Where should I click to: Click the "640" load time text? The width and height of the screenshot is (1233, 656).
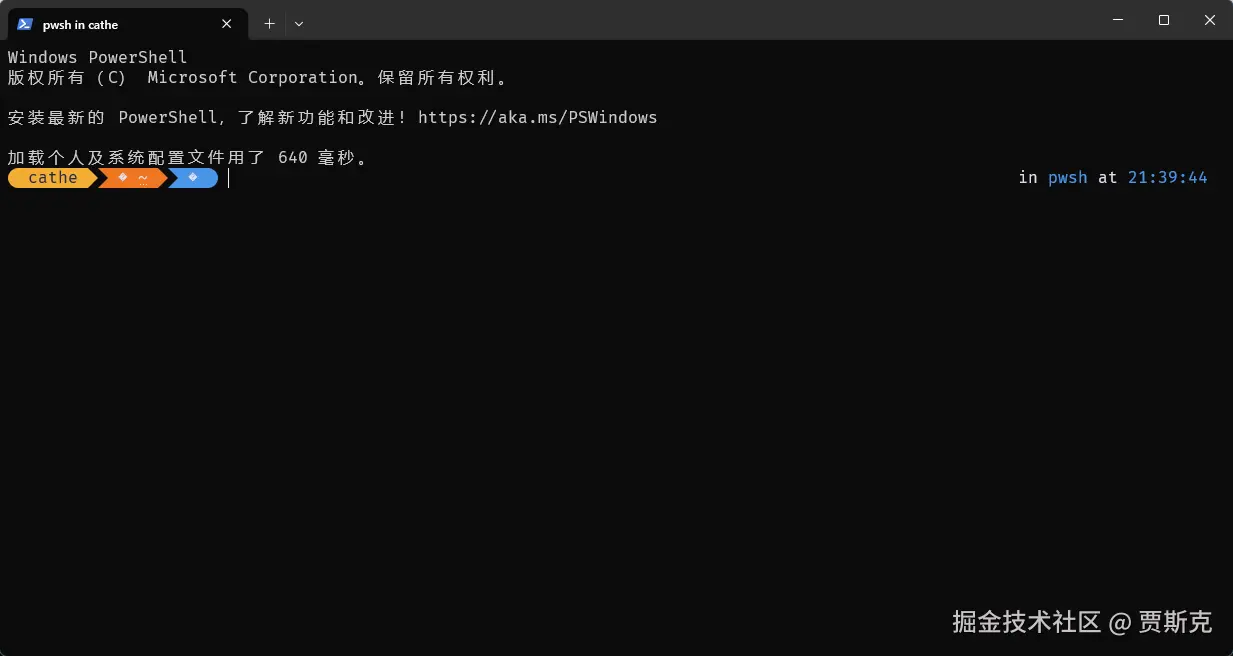[x=293, y=158]
